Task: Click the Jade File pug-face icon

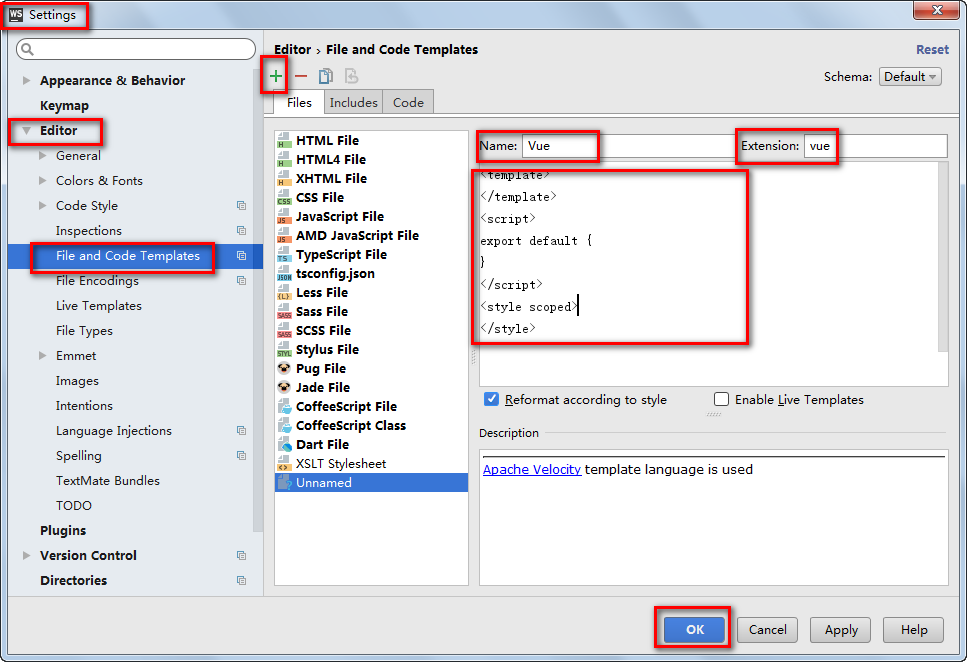Action: [x=284, y=387]
